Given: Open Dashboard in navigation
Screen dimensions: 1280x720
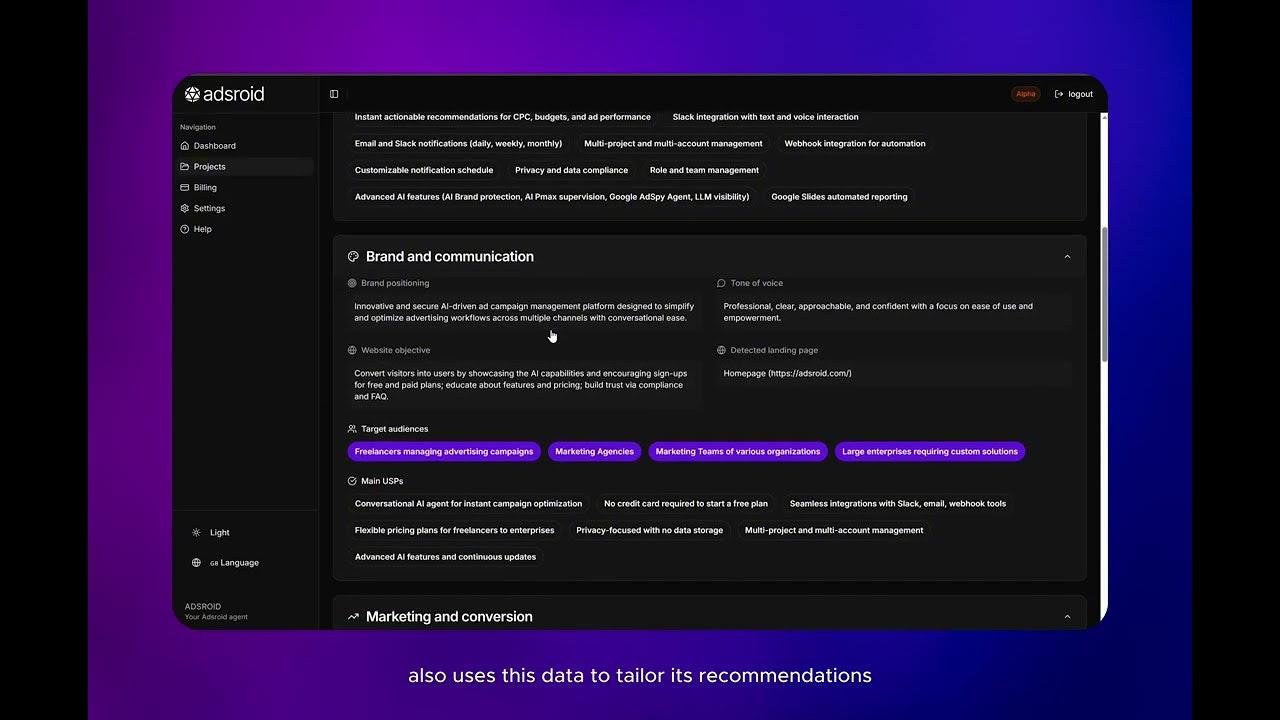Looking at the screenshot, I should 245,146.
